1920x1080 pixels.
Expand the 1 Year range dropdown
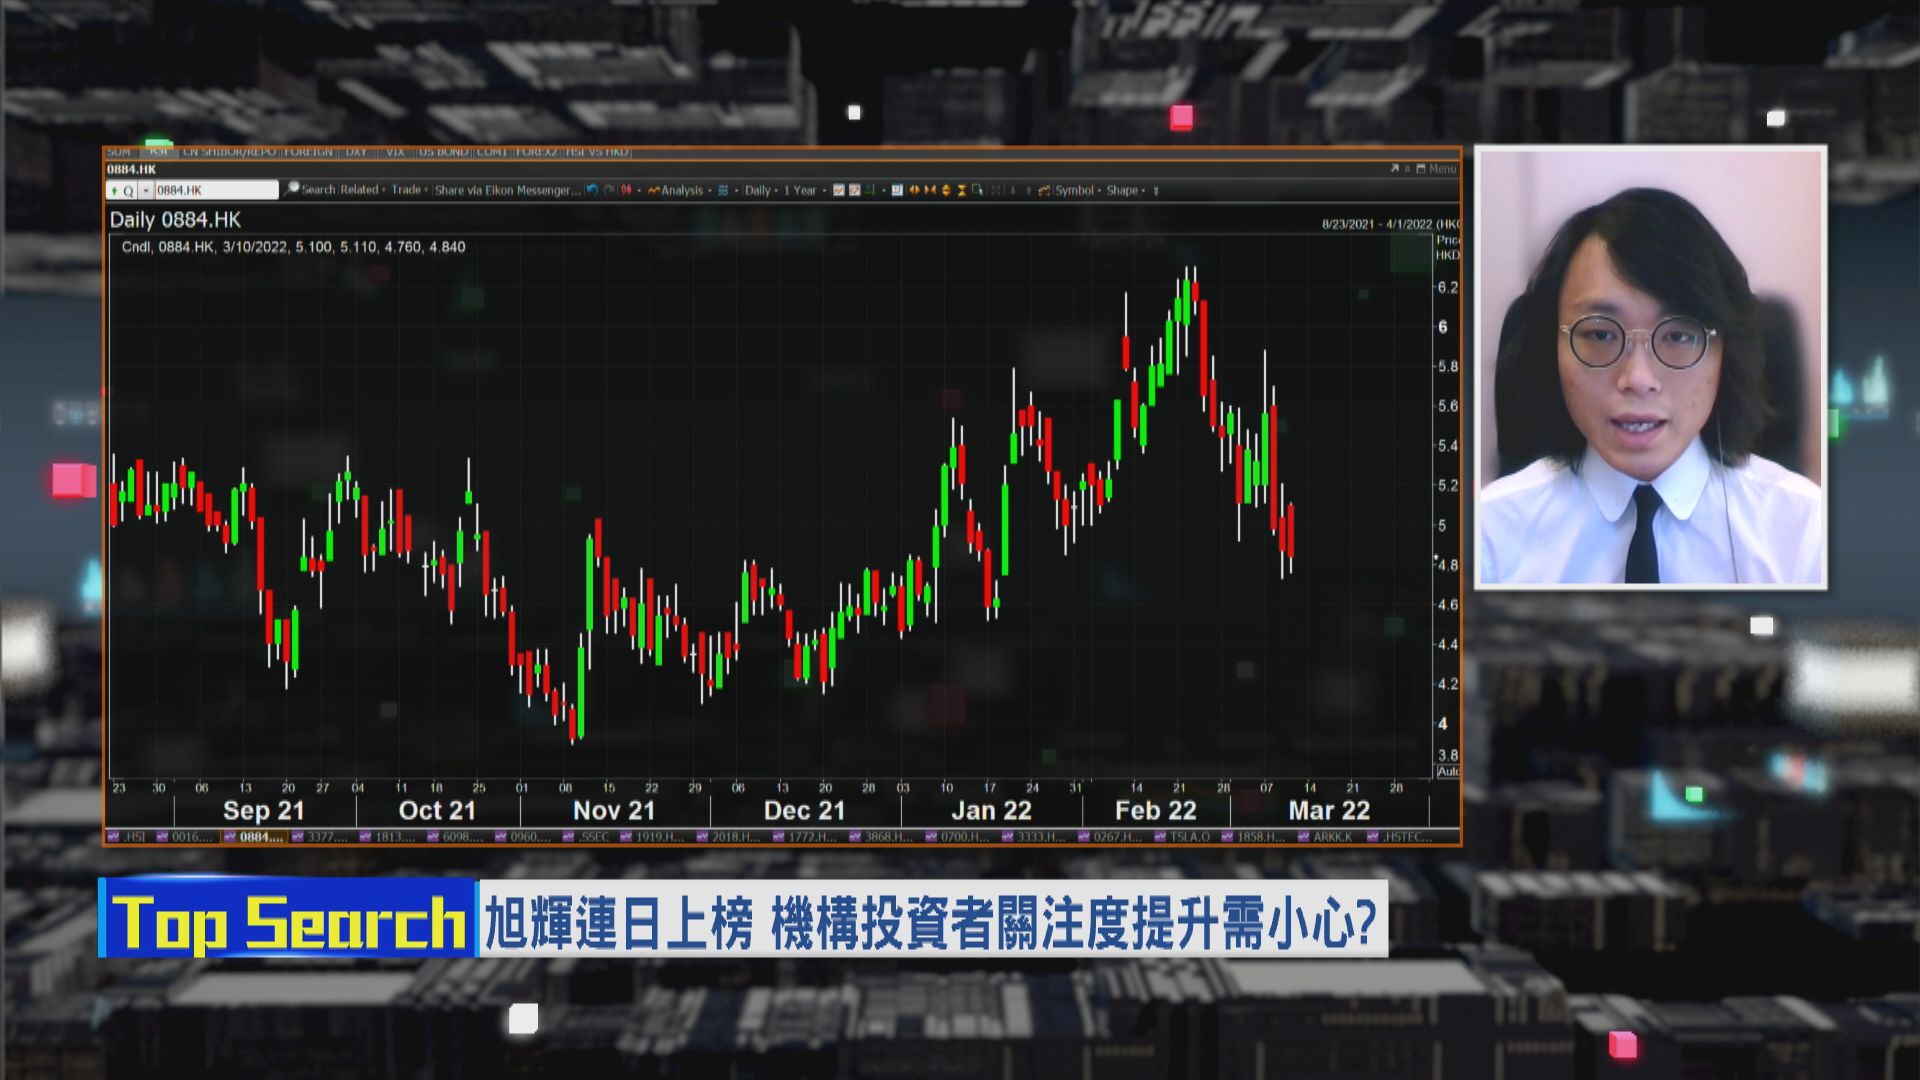800,190
